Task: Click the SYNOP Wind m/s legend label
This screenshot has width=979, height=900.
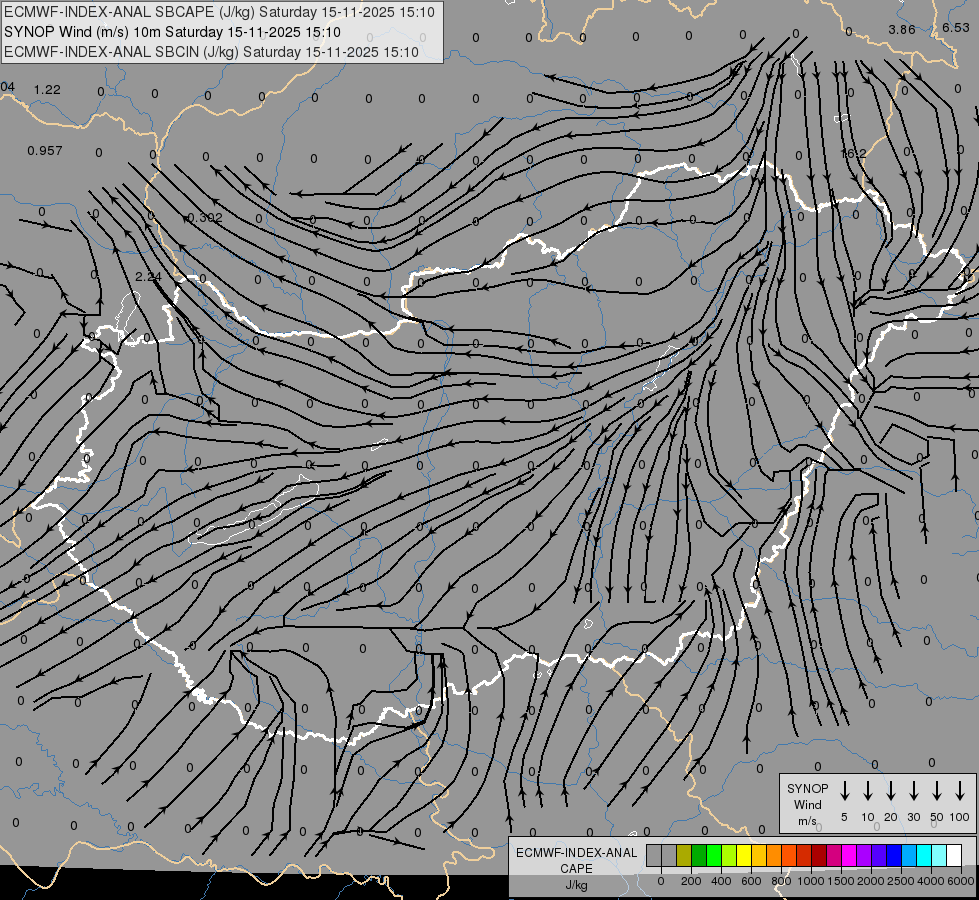Action: coord(807,804)
